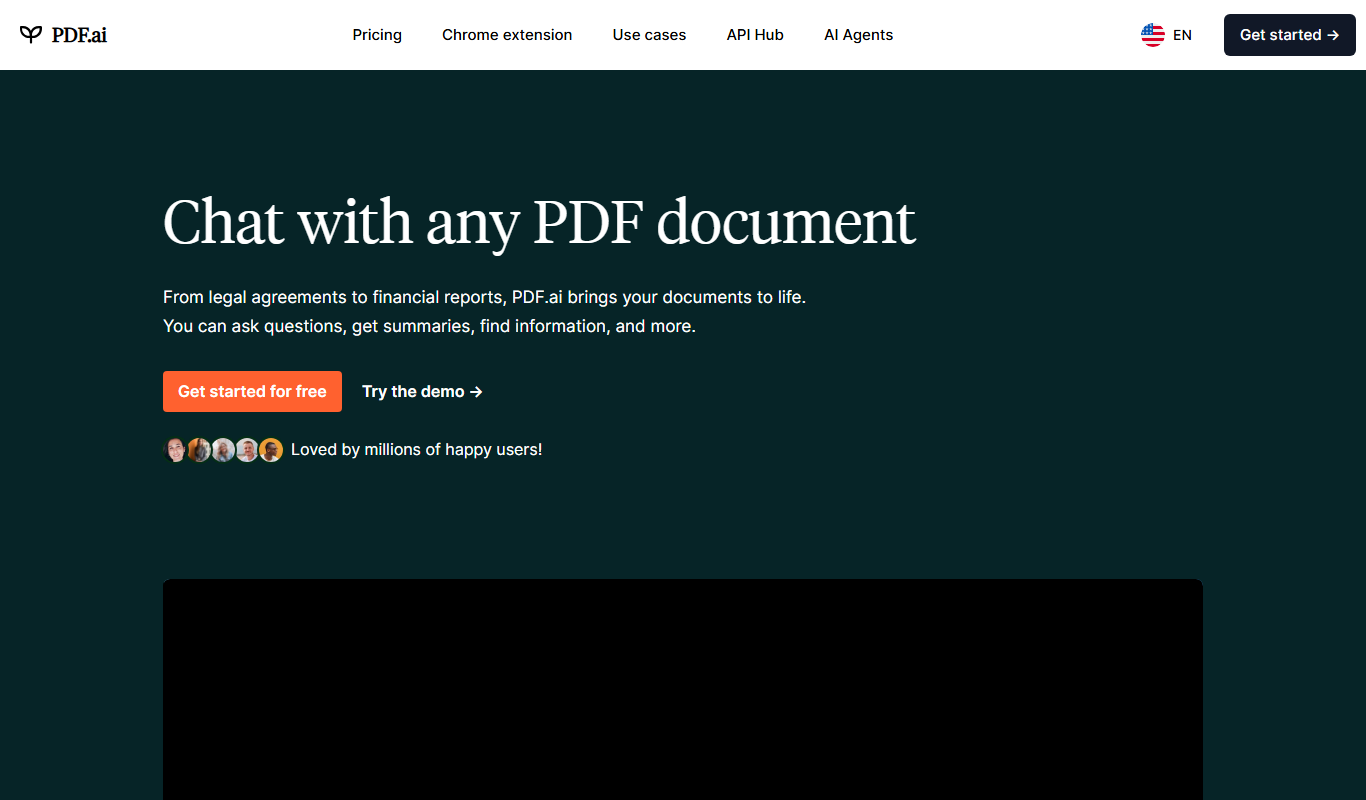The width and height of the screenshot is (1366, 800).
Task: Click the Chat with any PDF document heading
Action: pos(539,222)
